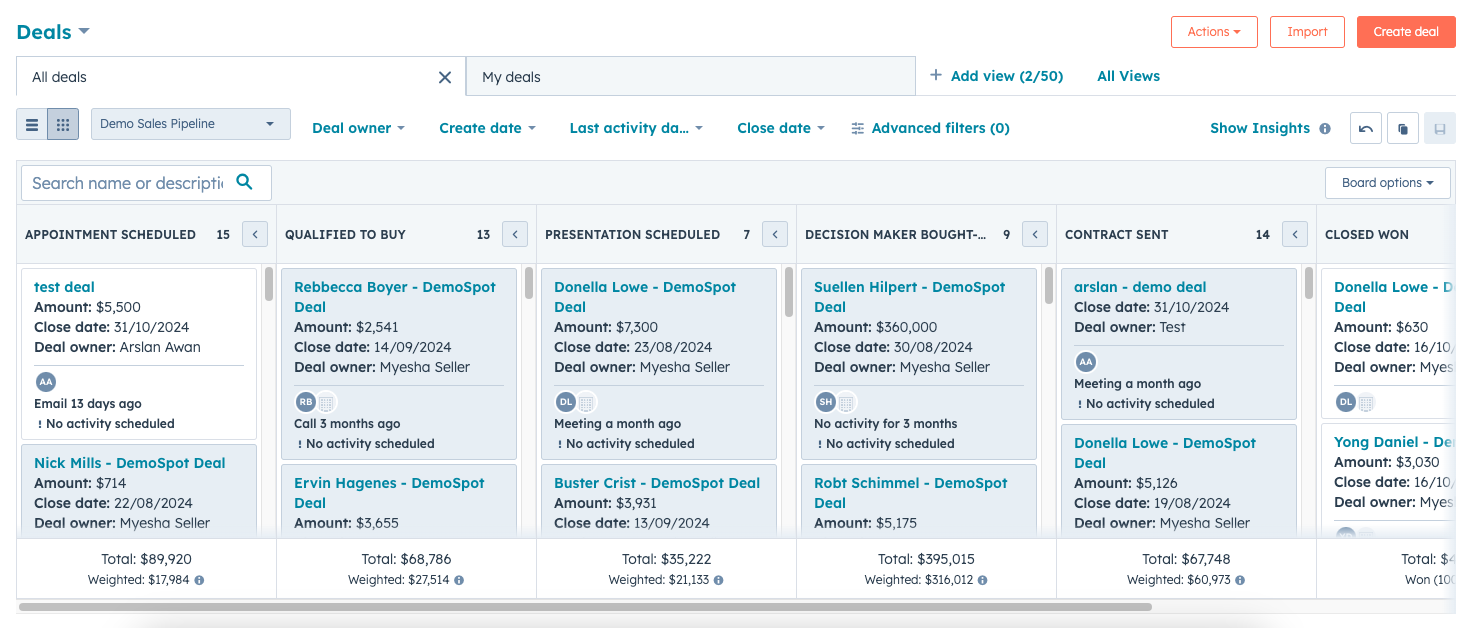Collapse the Contract Sent column

point(1295,234)
